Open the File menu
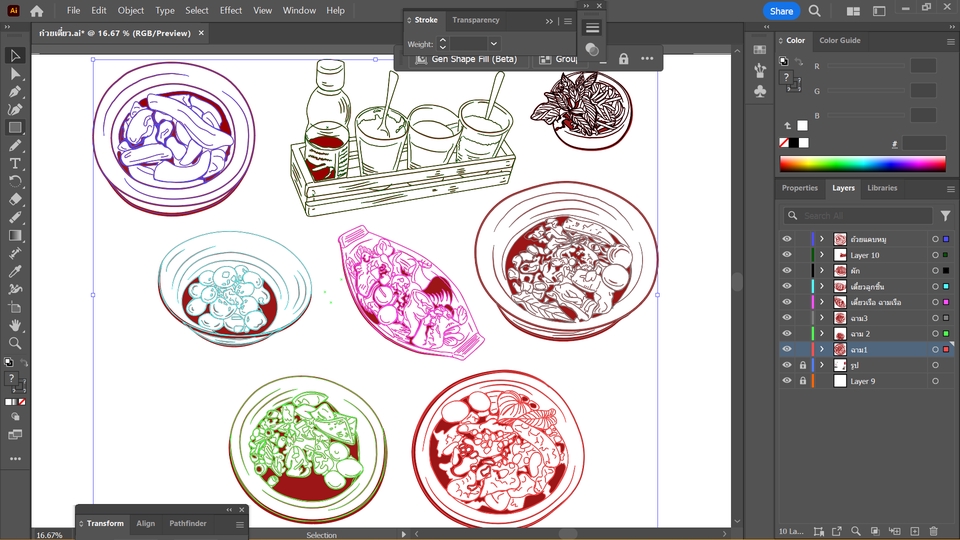The height and width of the screenshot is (540, 960). 73,10
